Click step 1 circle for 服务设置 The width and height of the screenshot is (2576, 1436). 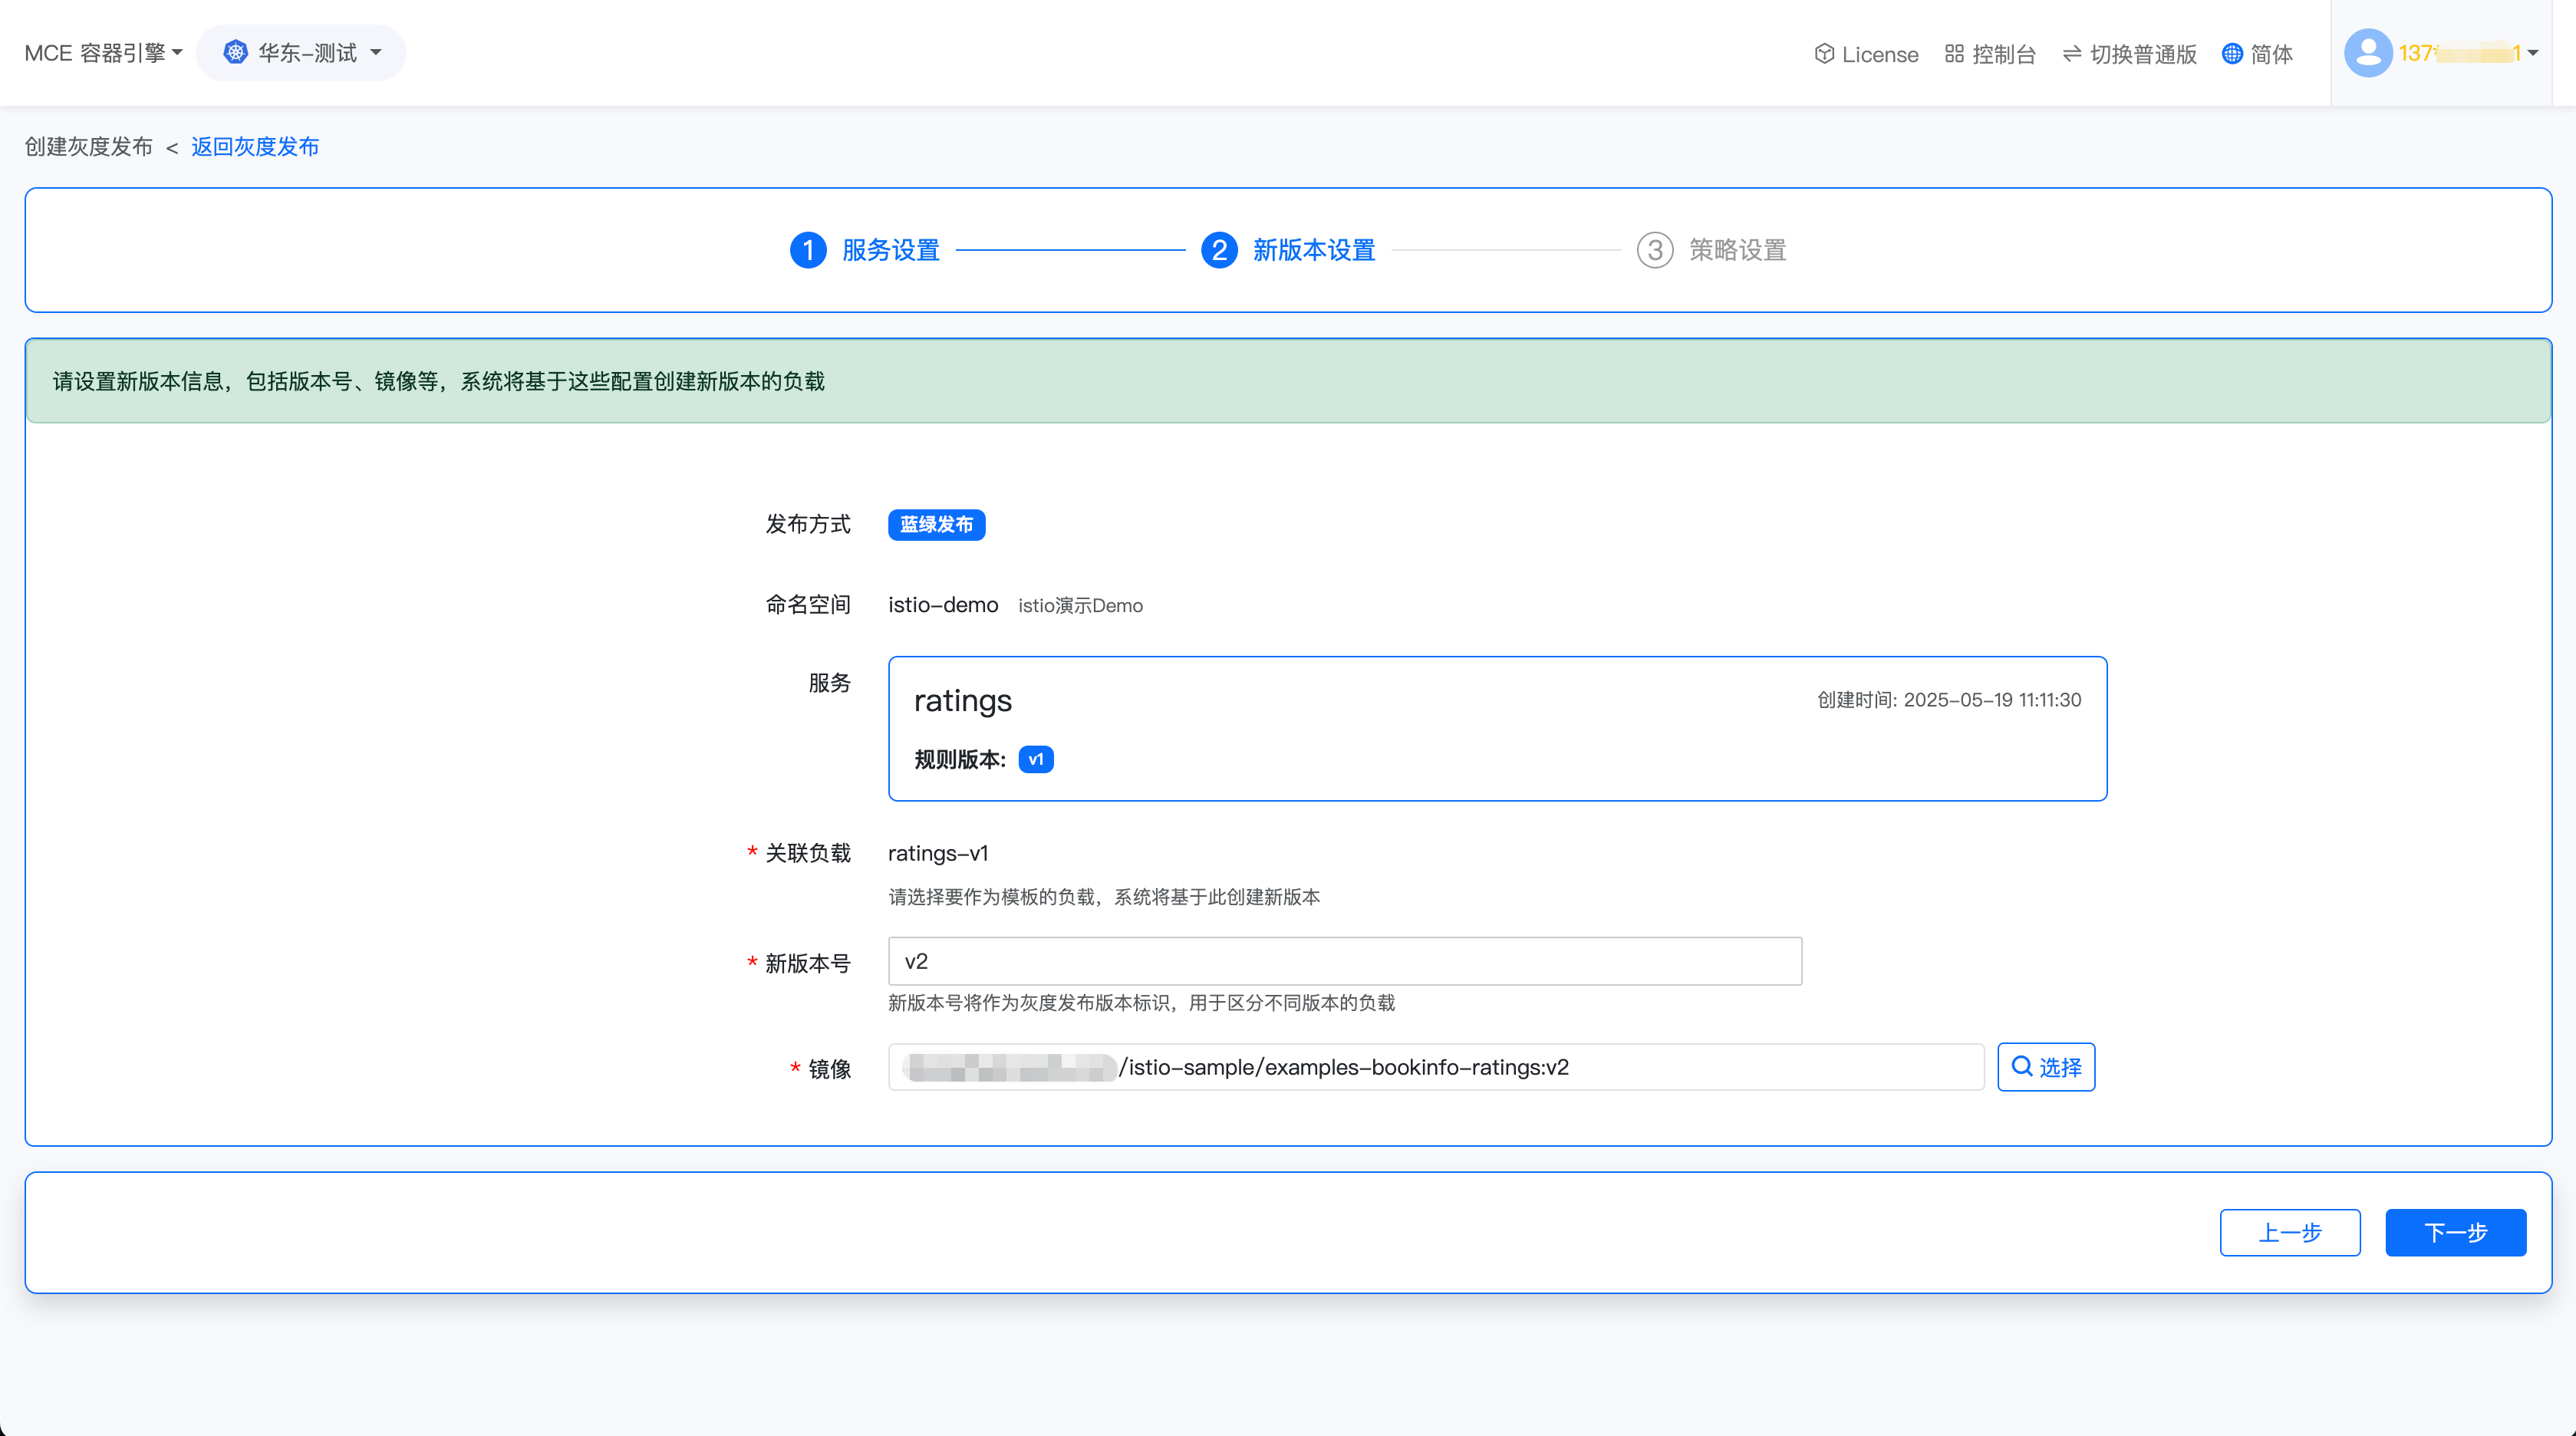tap(808, 250)
